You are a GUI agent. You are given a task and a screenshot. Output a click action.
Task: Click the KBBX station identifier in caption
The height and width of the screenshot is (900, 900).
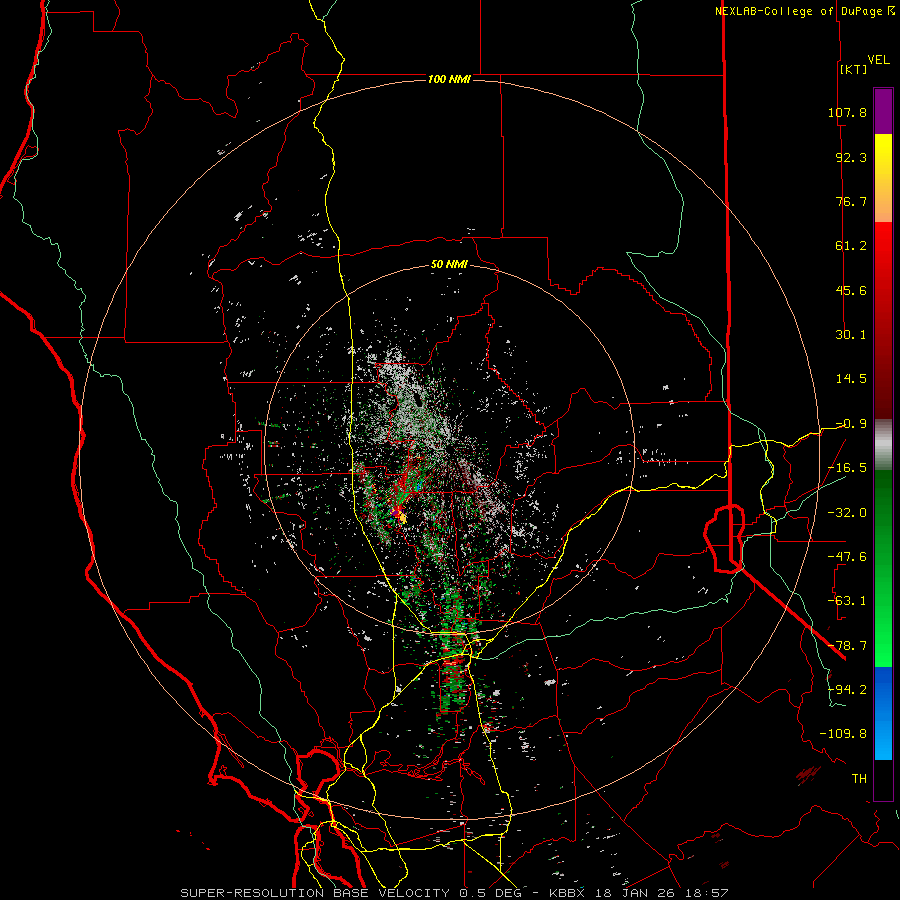[567, 893]
